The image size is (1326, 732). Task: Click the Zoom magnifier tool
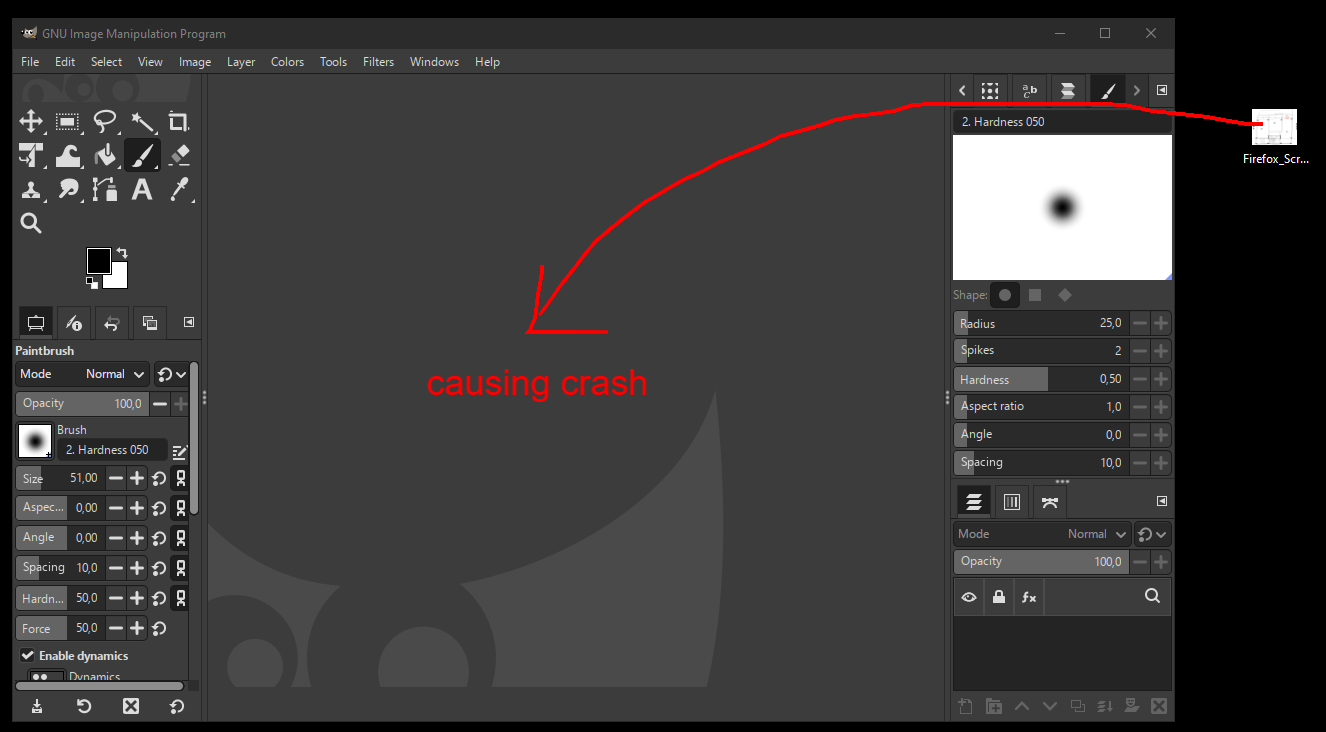point(31,223)
